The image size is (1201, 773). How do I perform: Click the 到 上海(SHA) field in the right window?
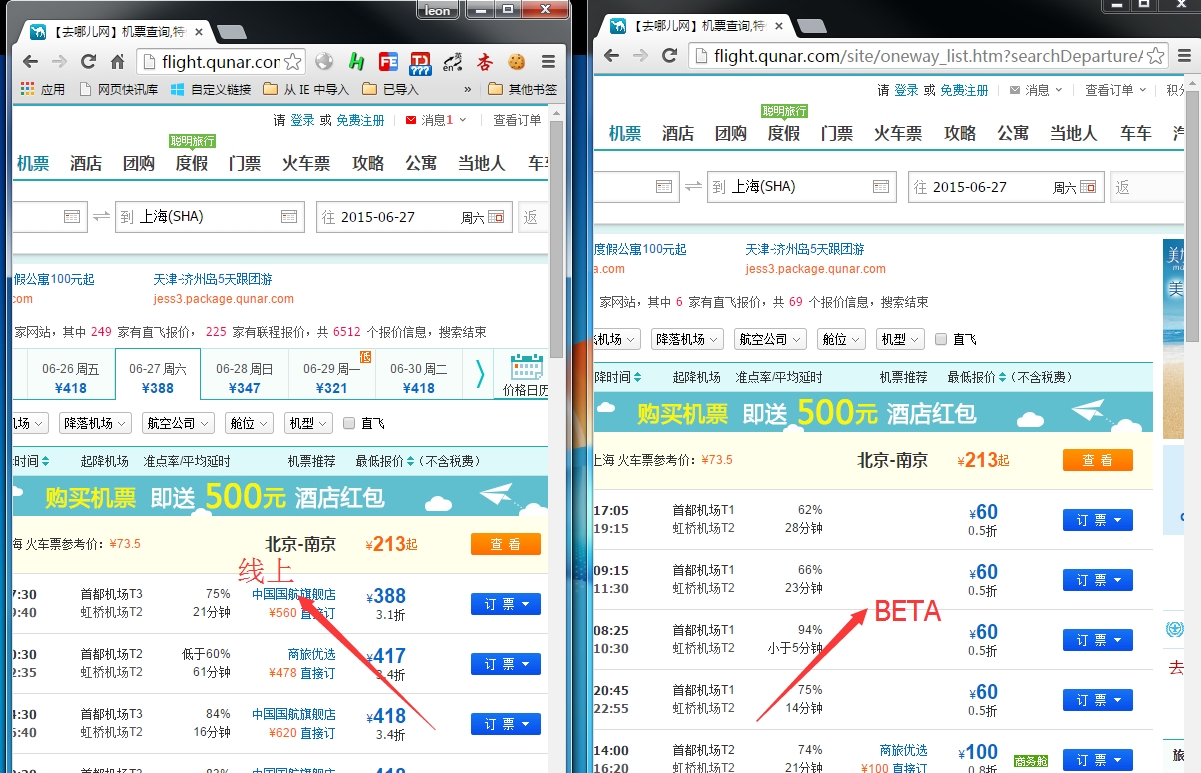coord(802,186)
